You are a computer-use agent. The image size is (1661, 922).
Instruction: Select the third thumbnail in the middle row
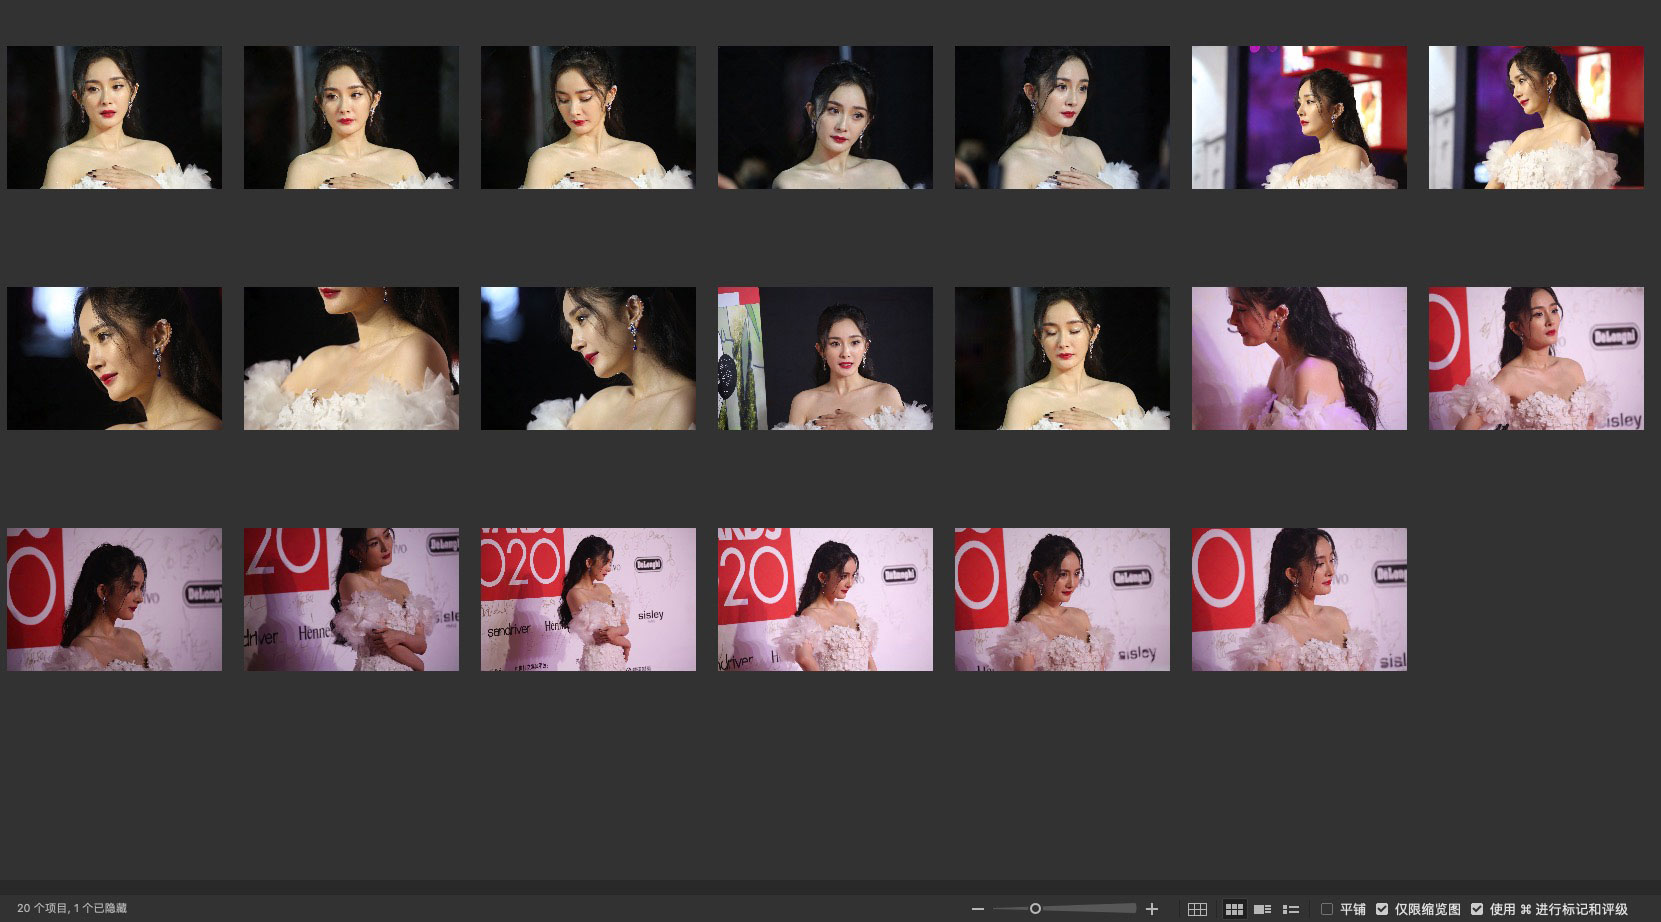pos(588,358)
